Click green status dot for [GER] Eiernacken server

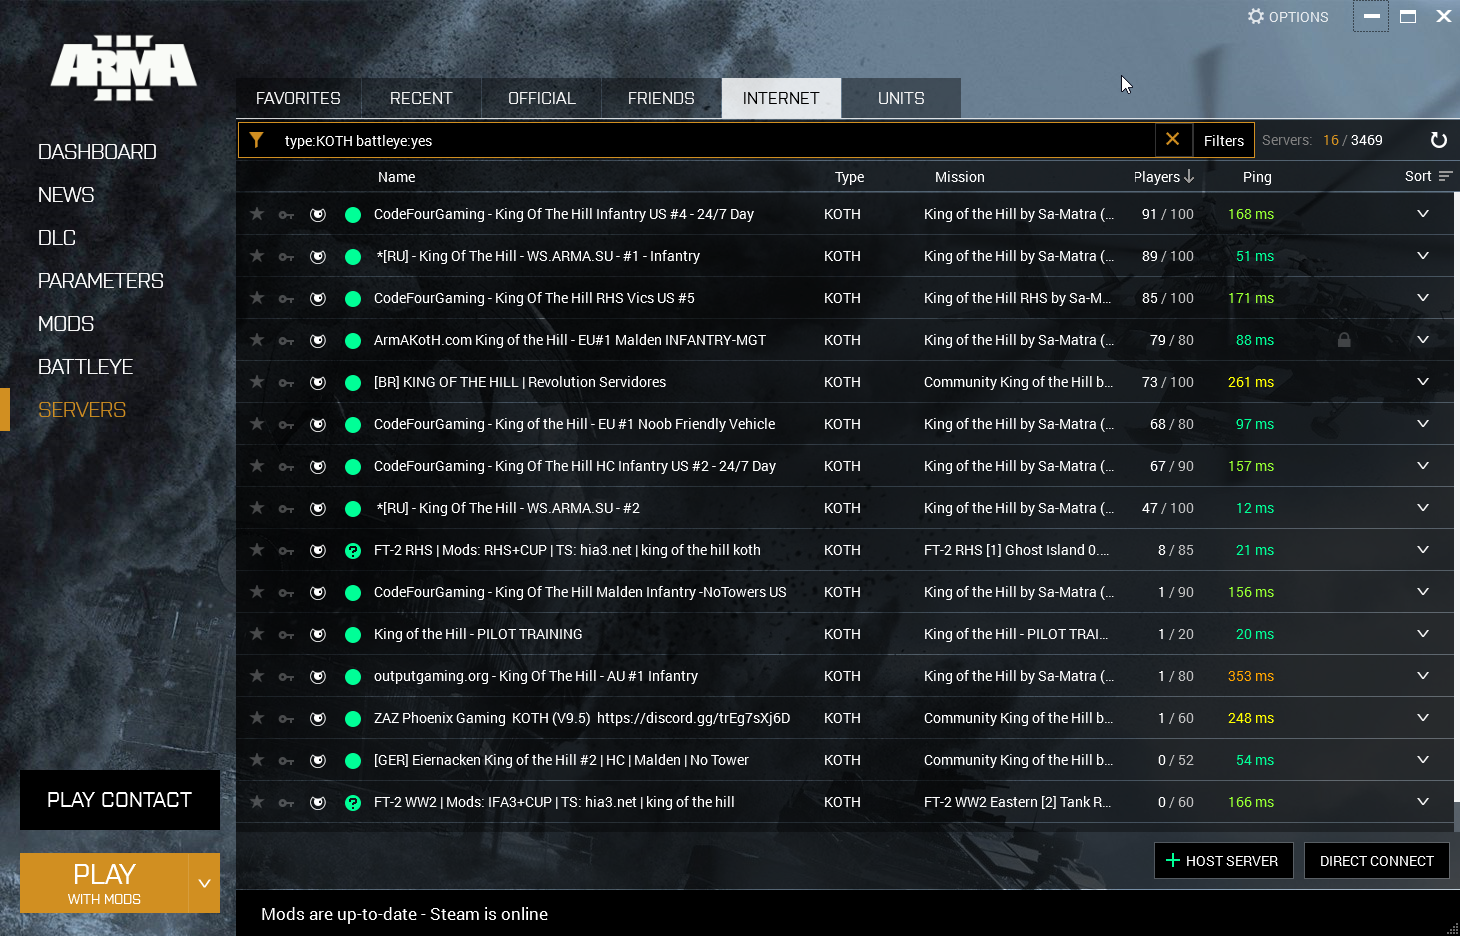pos(353,761)
